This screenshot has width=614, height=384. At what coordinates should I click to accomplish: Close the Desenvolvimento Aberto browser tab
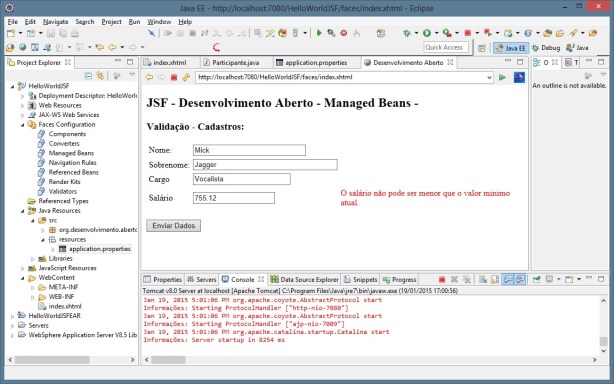[x=450, y=62]
